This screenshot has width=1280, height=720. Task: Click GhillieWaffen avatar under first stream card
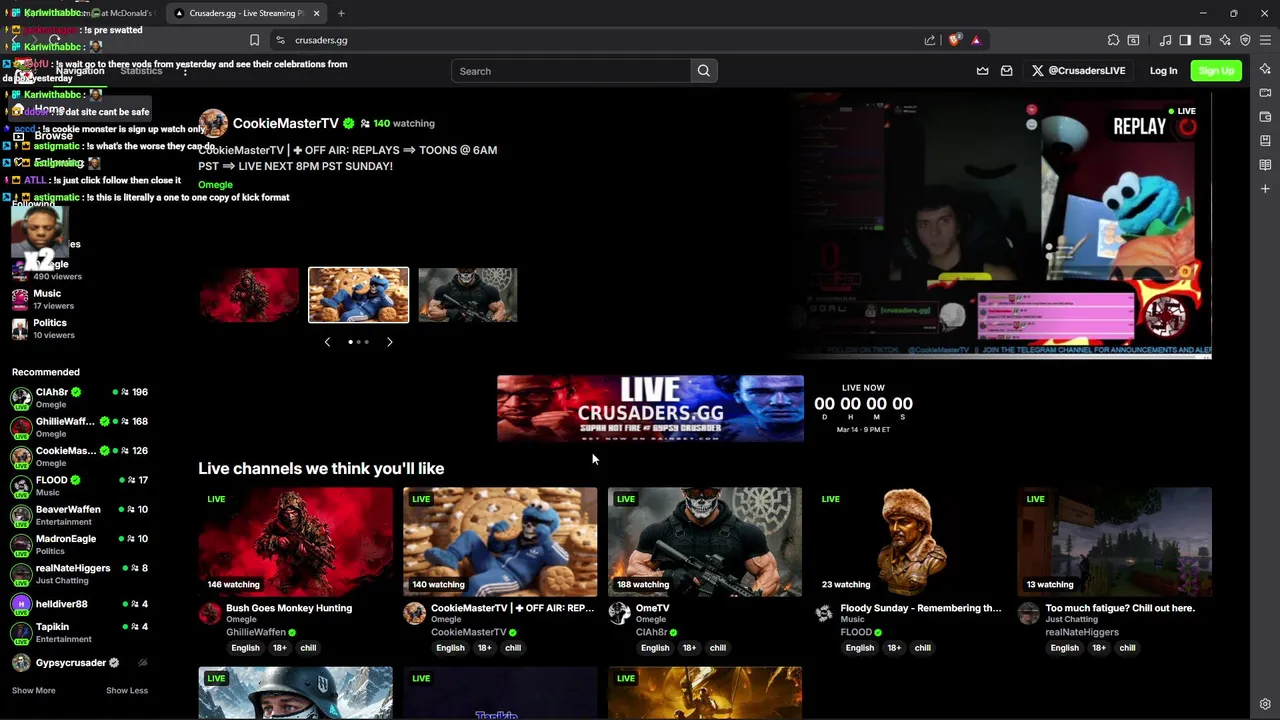210,613
